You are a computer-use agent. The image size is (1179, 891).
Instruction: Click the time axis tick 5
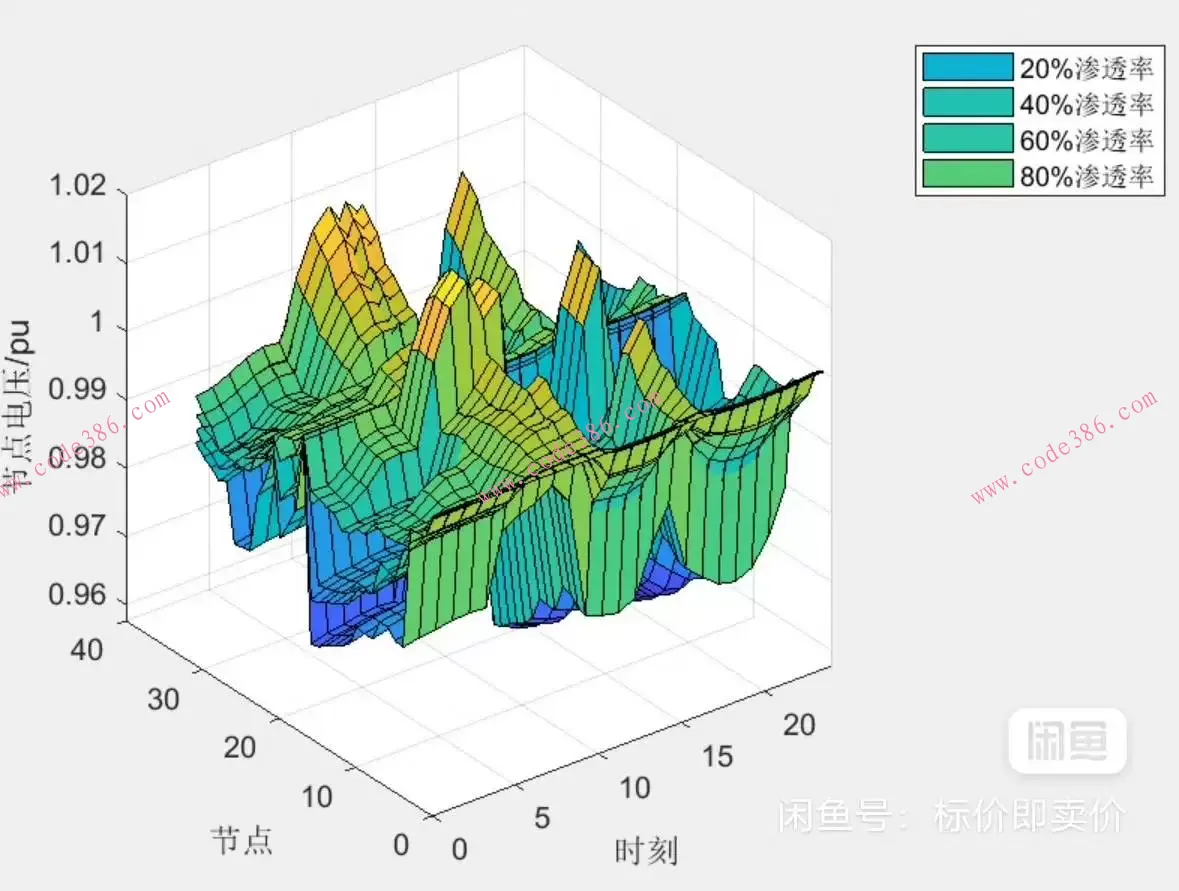[x=542, y=818]
